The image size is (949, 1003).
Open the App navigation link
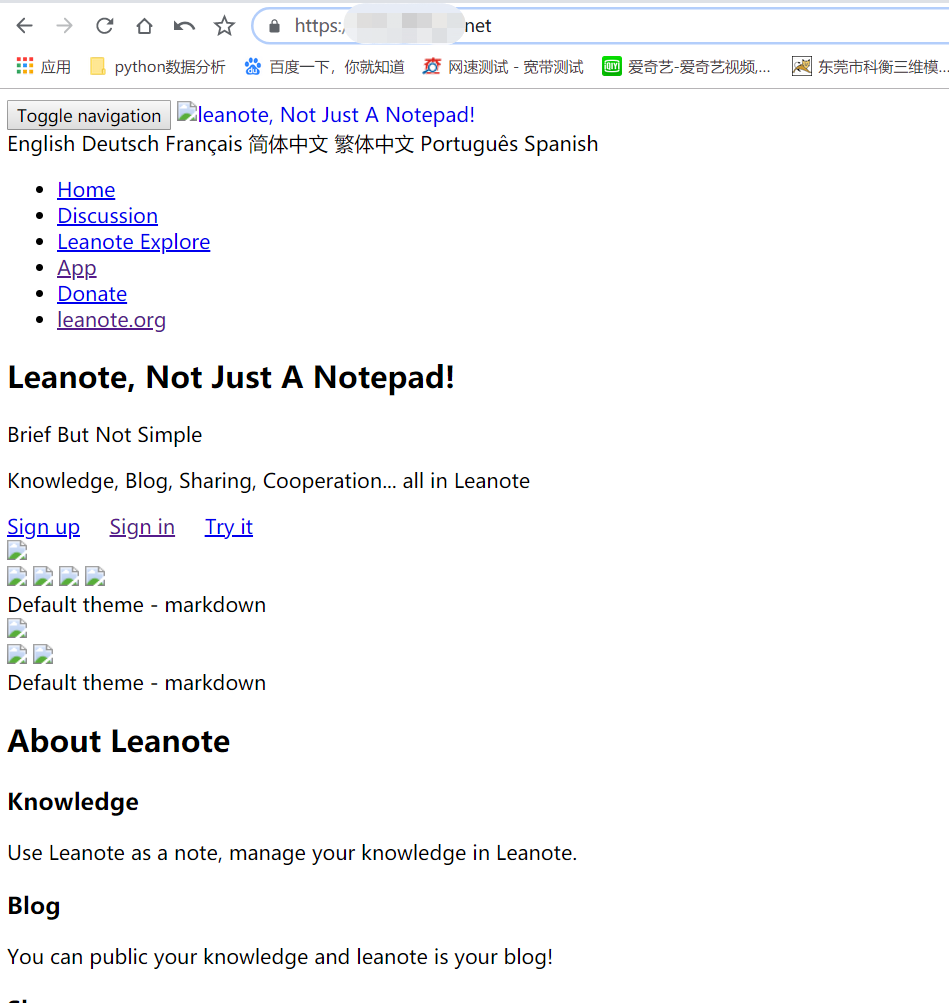[x=77, y=268]
